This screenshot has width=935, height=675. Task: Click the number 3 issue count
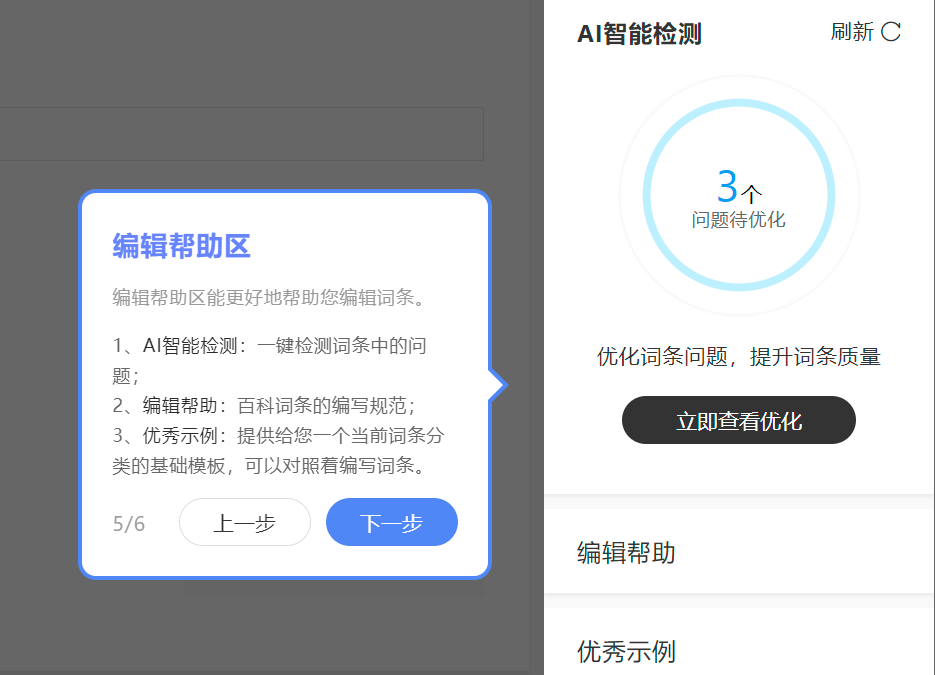[x=727, y=187]
